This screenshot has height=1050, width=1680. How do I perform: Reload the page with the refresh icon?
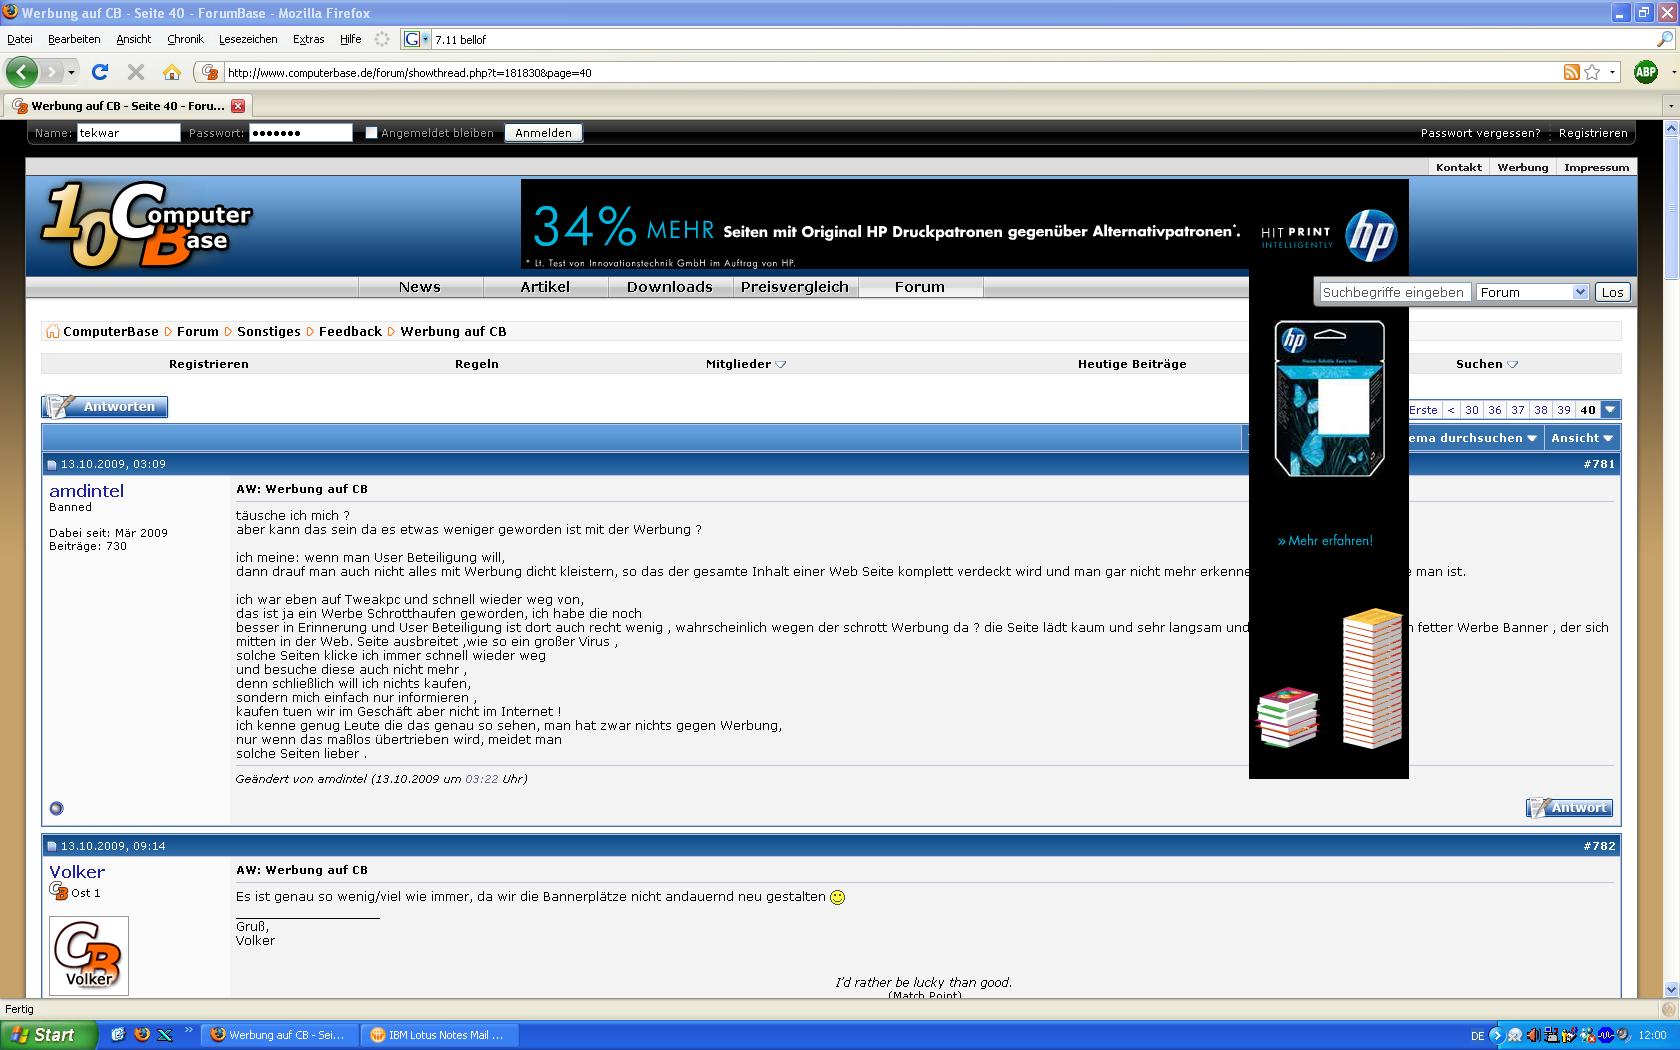coord(100,72)
